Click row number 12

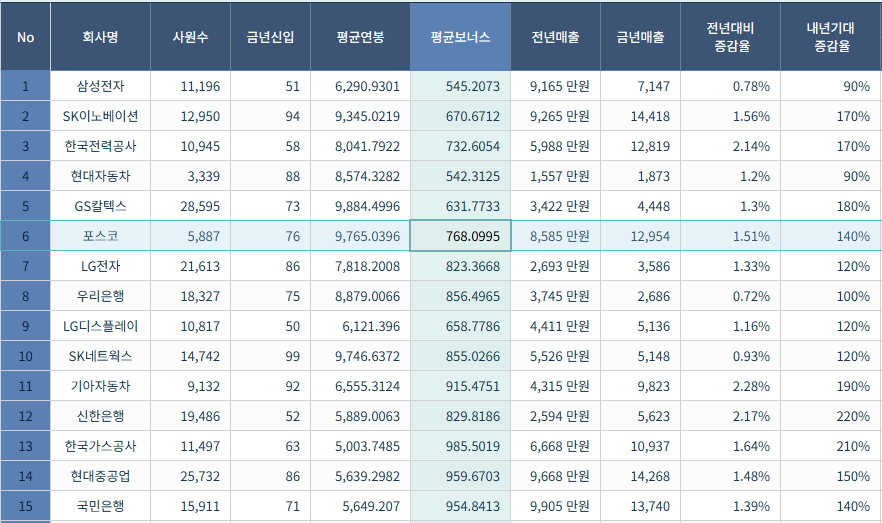click(25, 416)
